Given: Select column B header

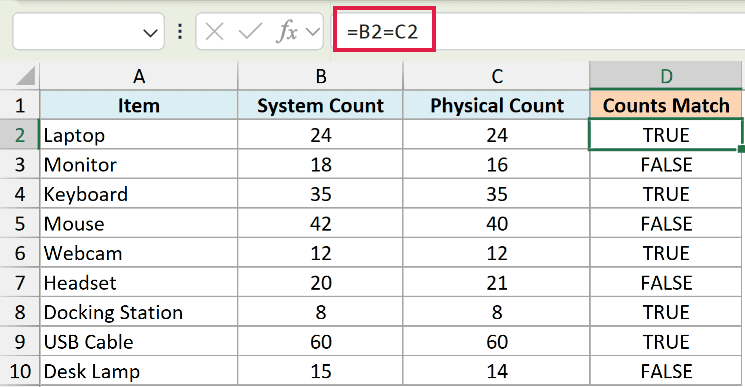Looking at the screenshot, I should point(320,76).
